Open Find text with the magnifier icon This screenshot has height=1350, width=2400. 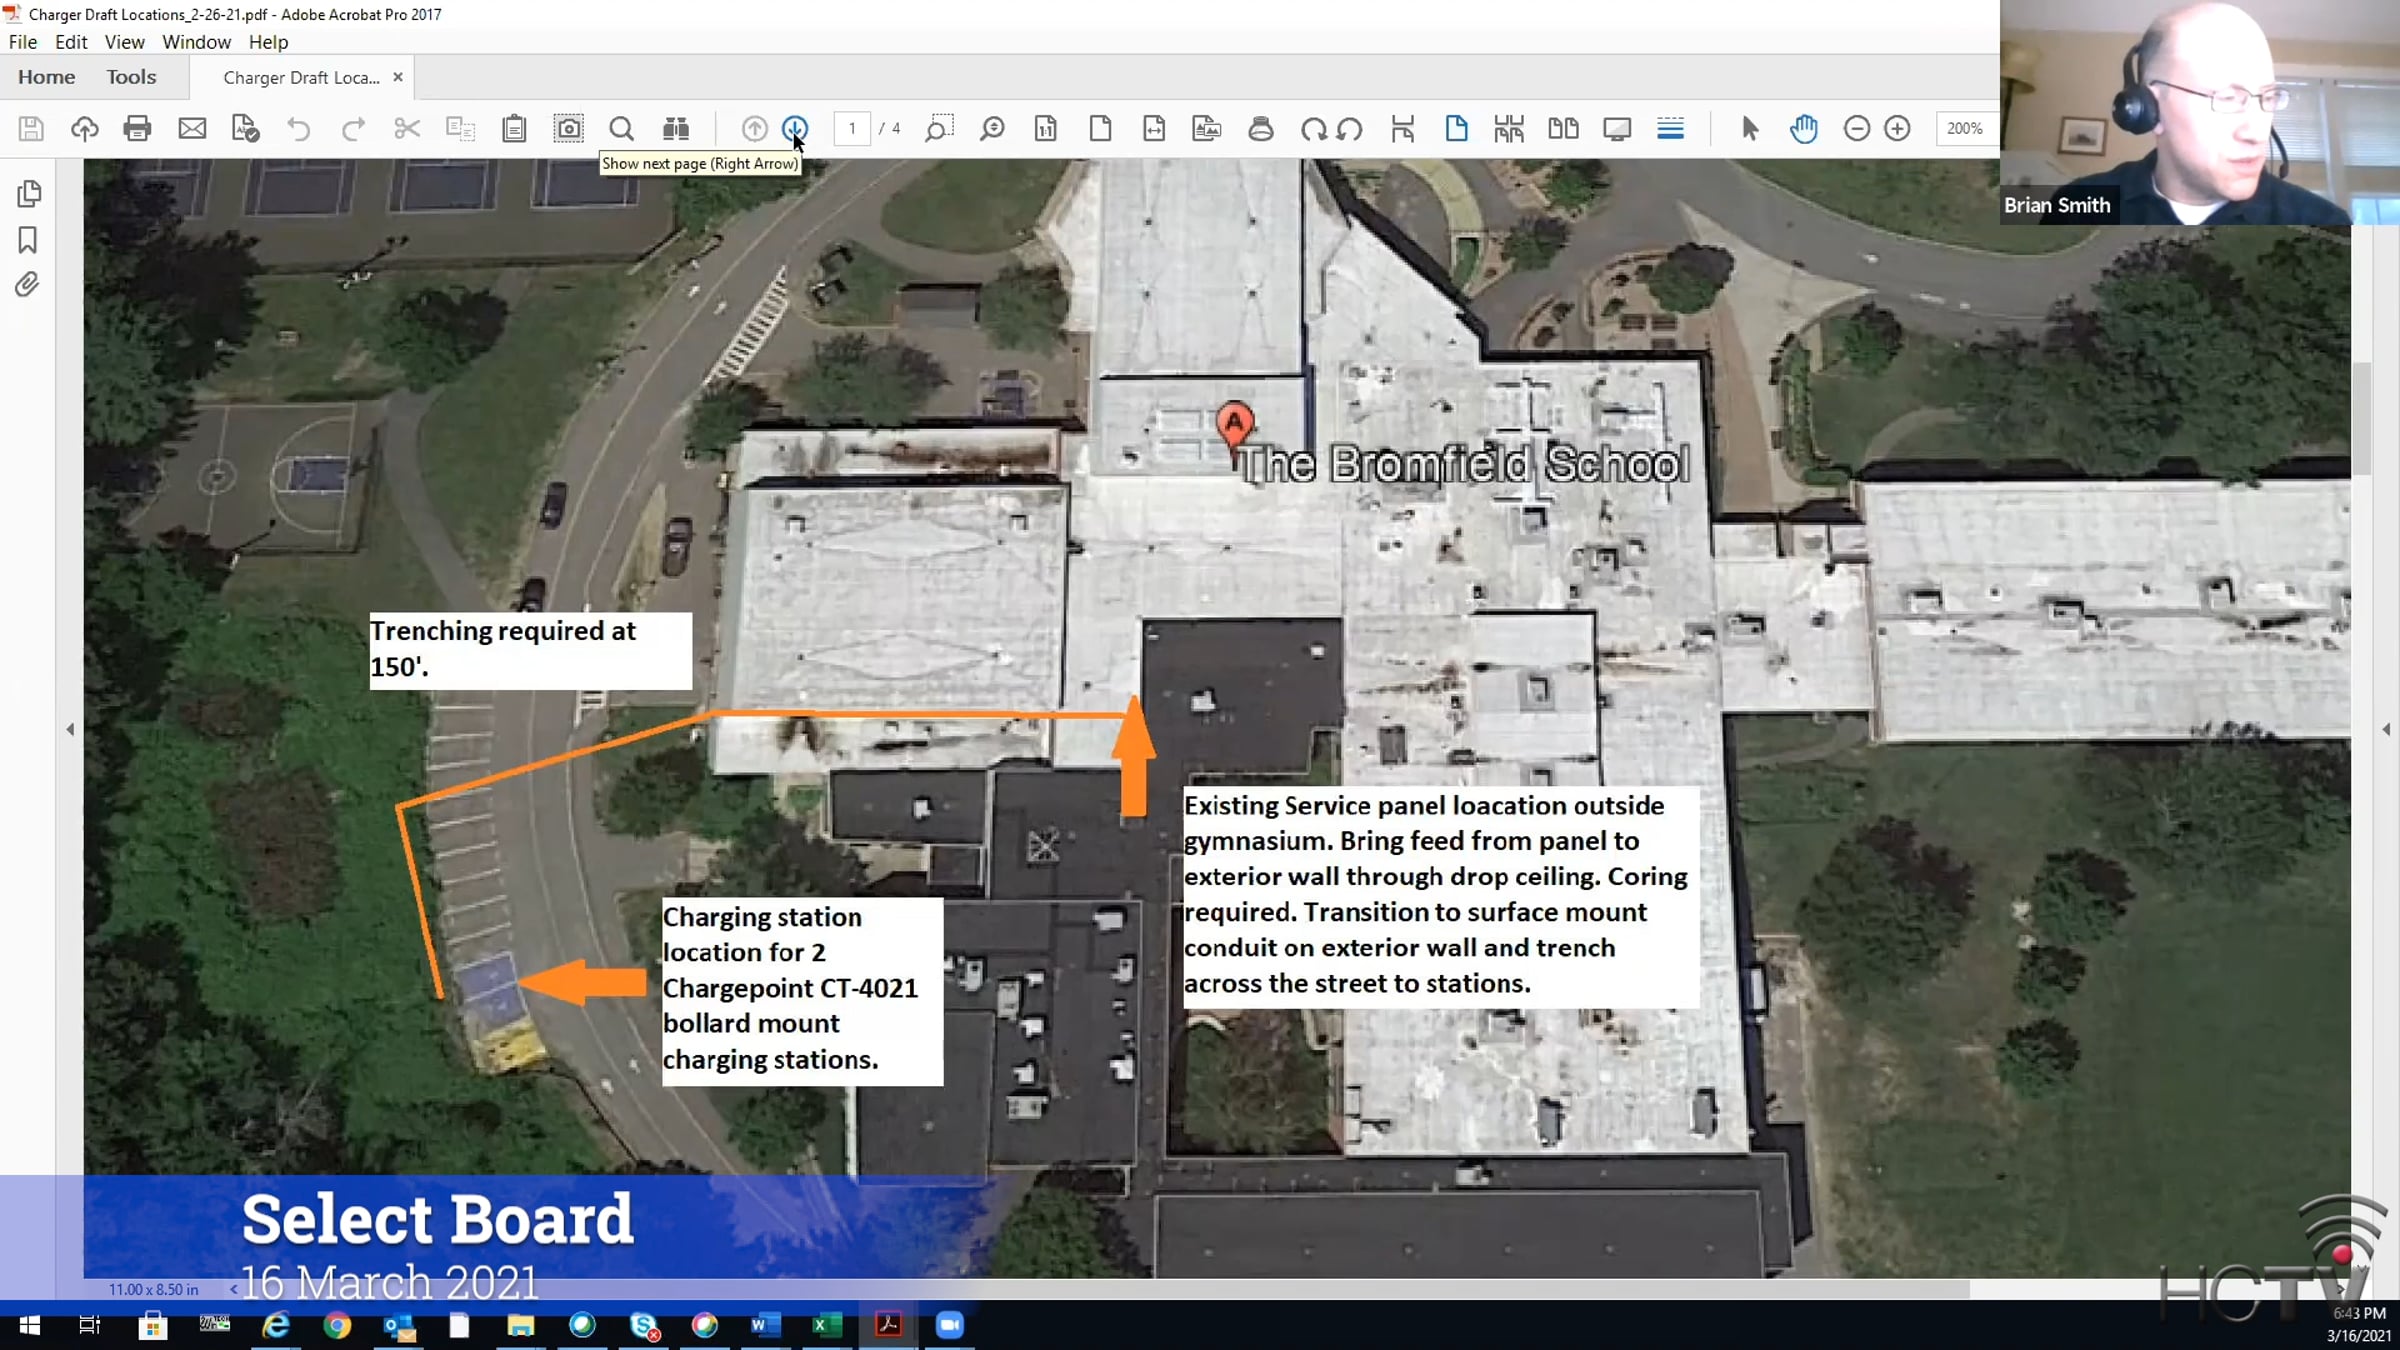click(x=622, y=128)
